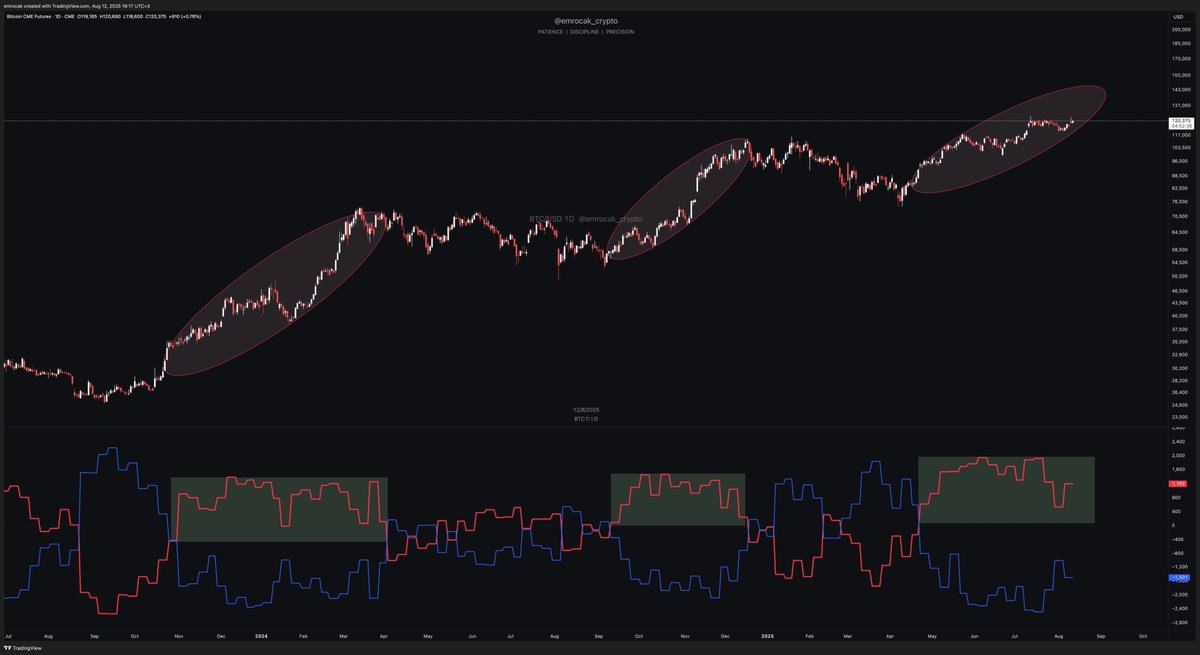Select the green rectangle over the 2025 indicator range
1200x655 pixels.
coord(1006,489)
